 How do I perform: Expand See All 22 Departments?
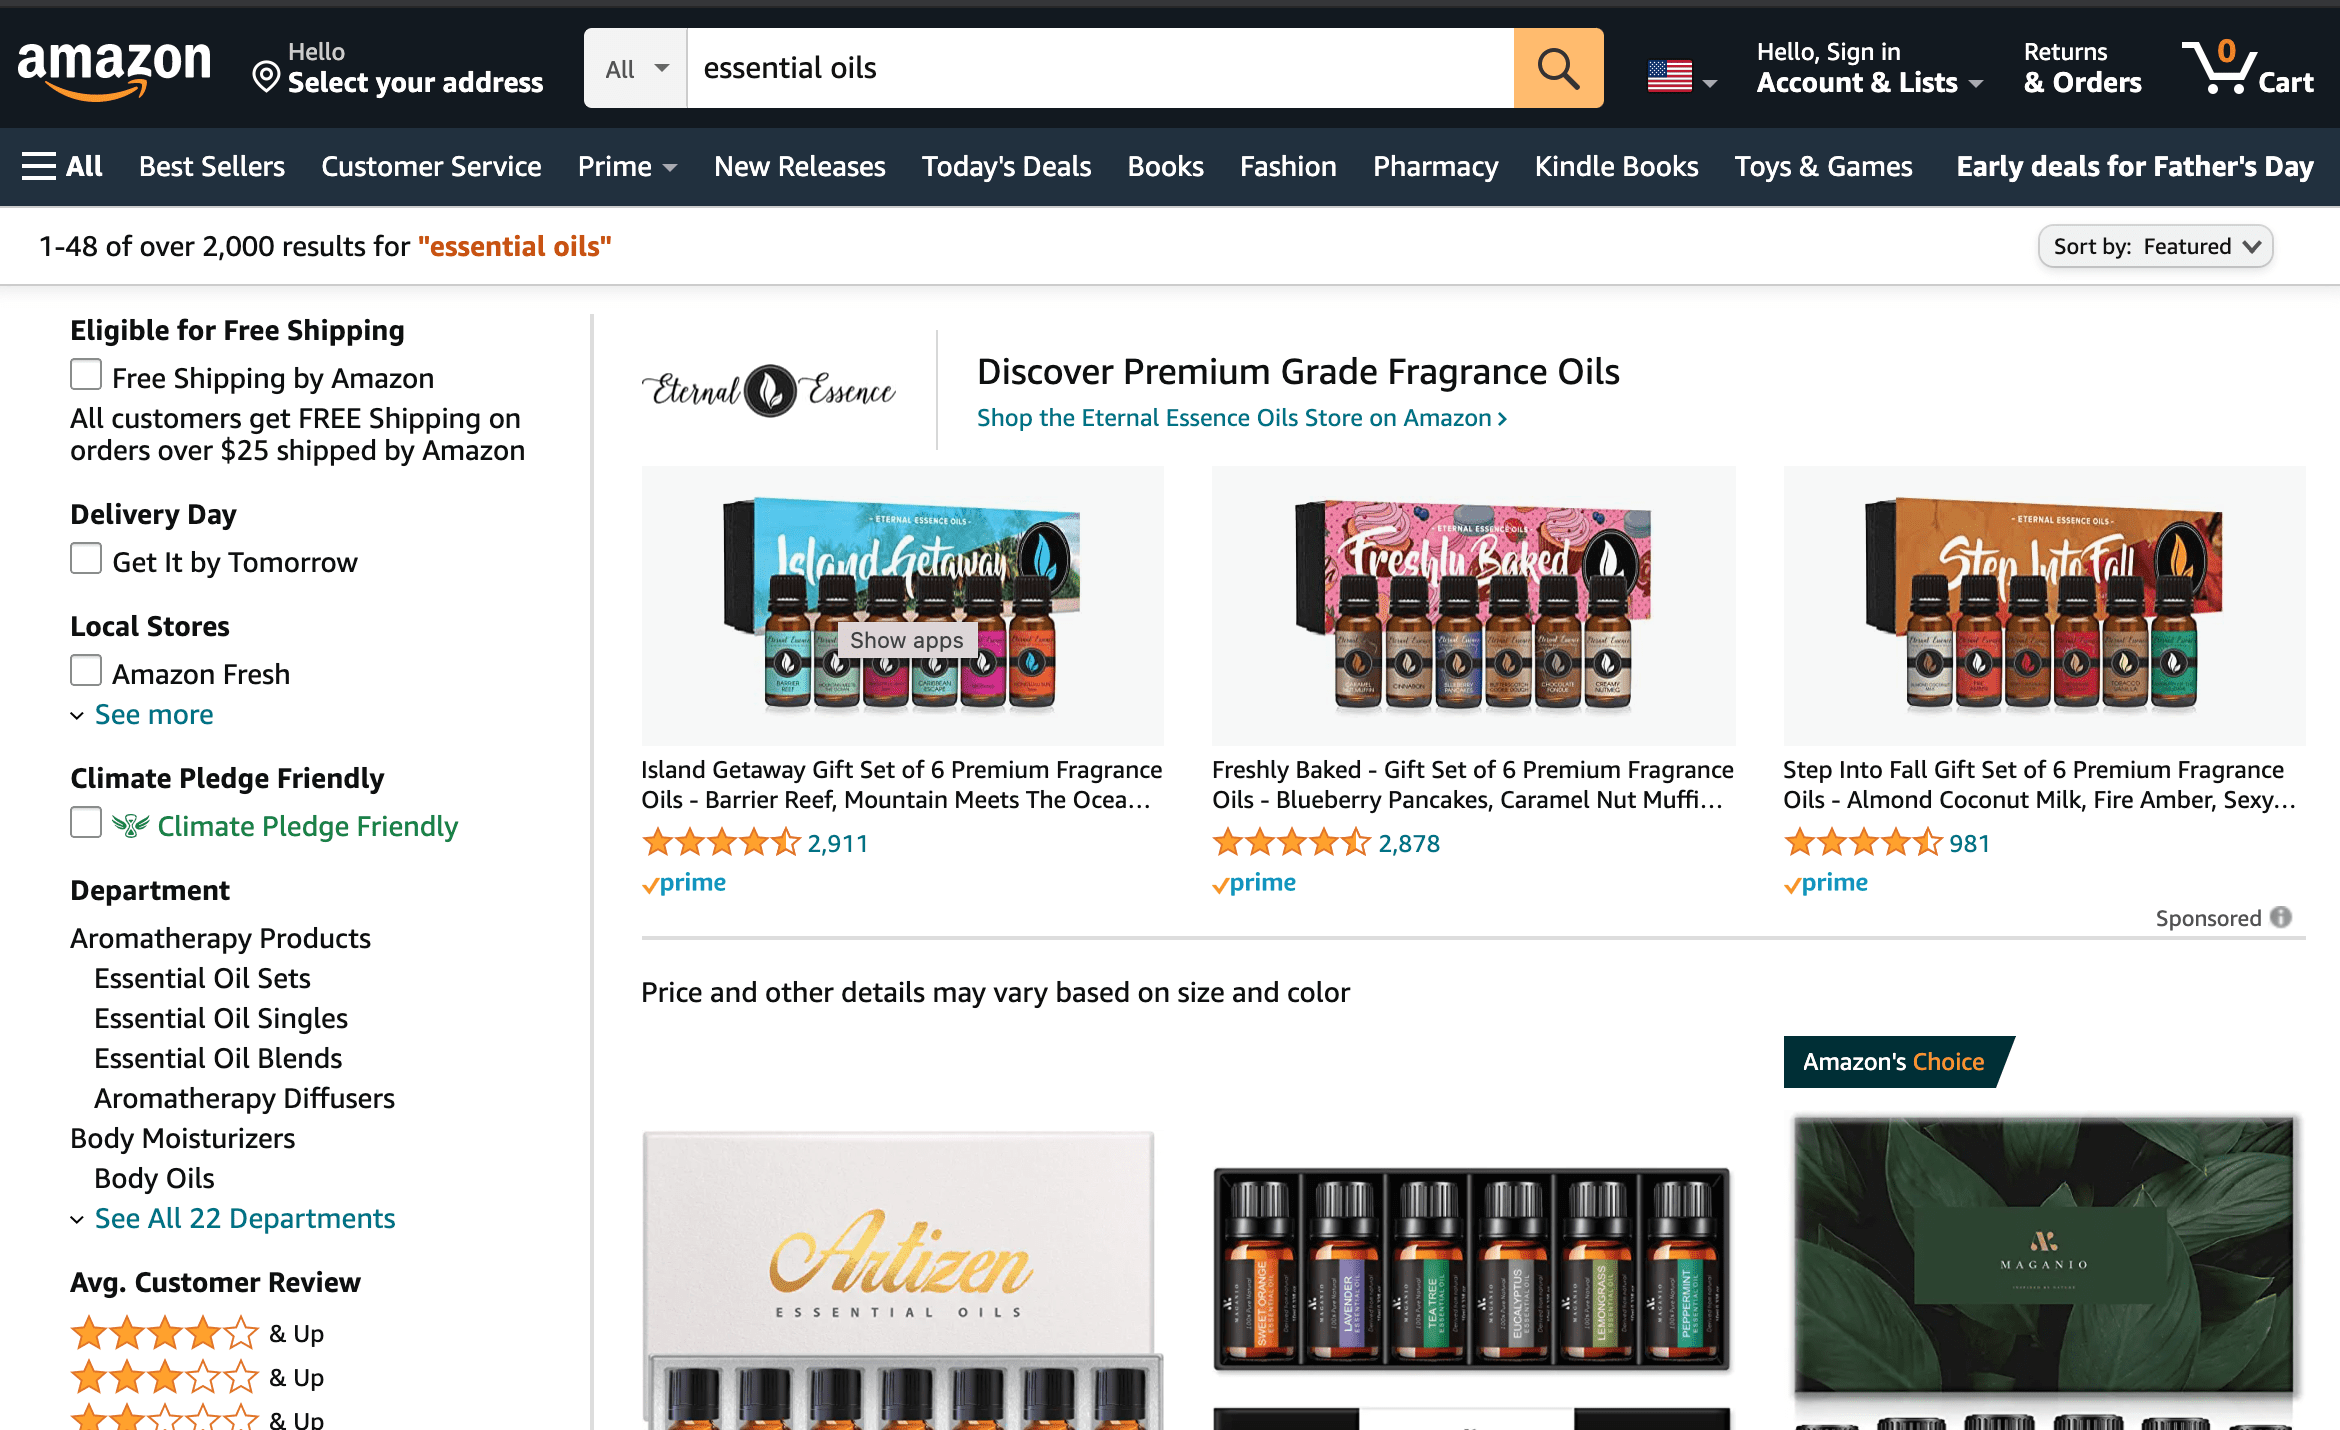[233, 1218]
